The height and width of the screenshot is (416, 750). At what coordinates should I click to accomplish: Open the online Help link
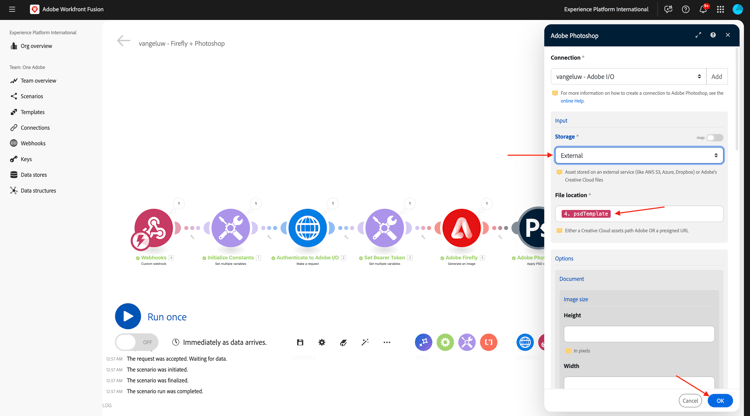tap(572, 101)
